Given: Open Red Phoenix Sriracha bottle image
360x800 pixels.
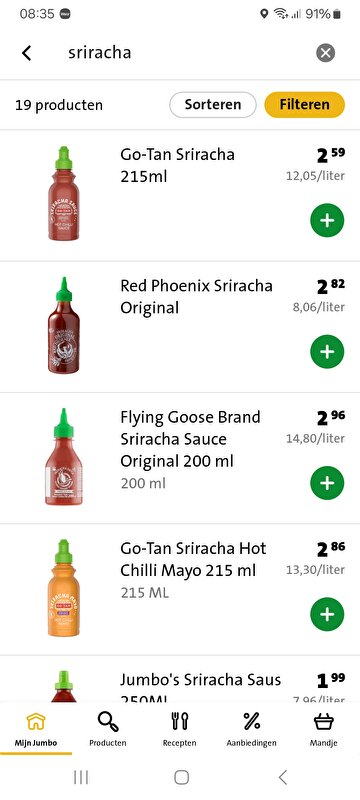Looking at the screenshot, I should [64, 326].
